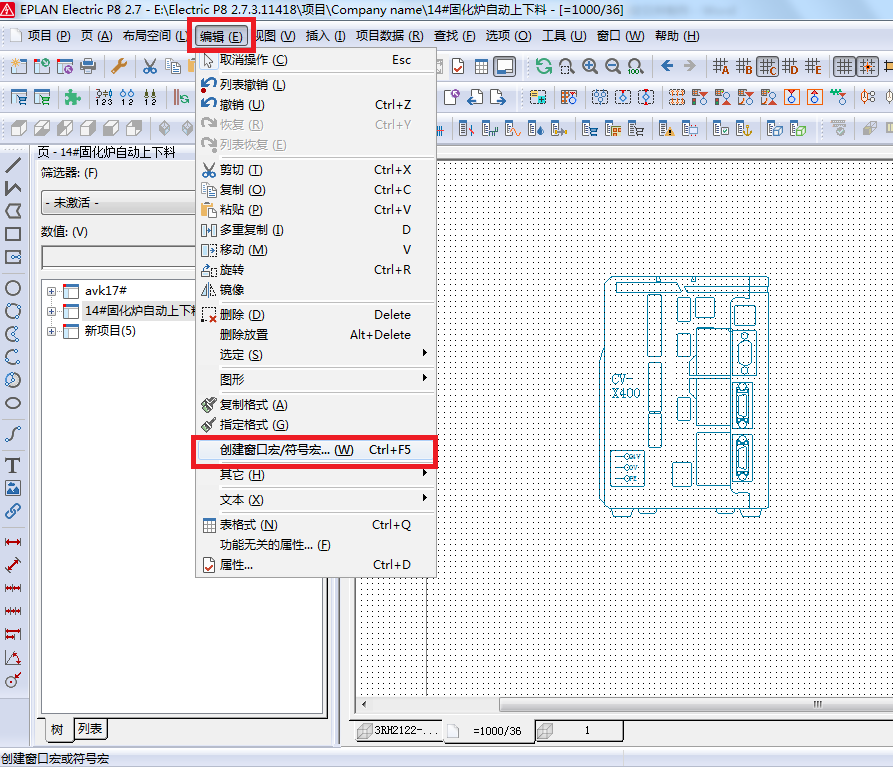This screenshot has height=767, width=893.
Task: Choose the Circle drawing tool
Action: click(13, 288)
